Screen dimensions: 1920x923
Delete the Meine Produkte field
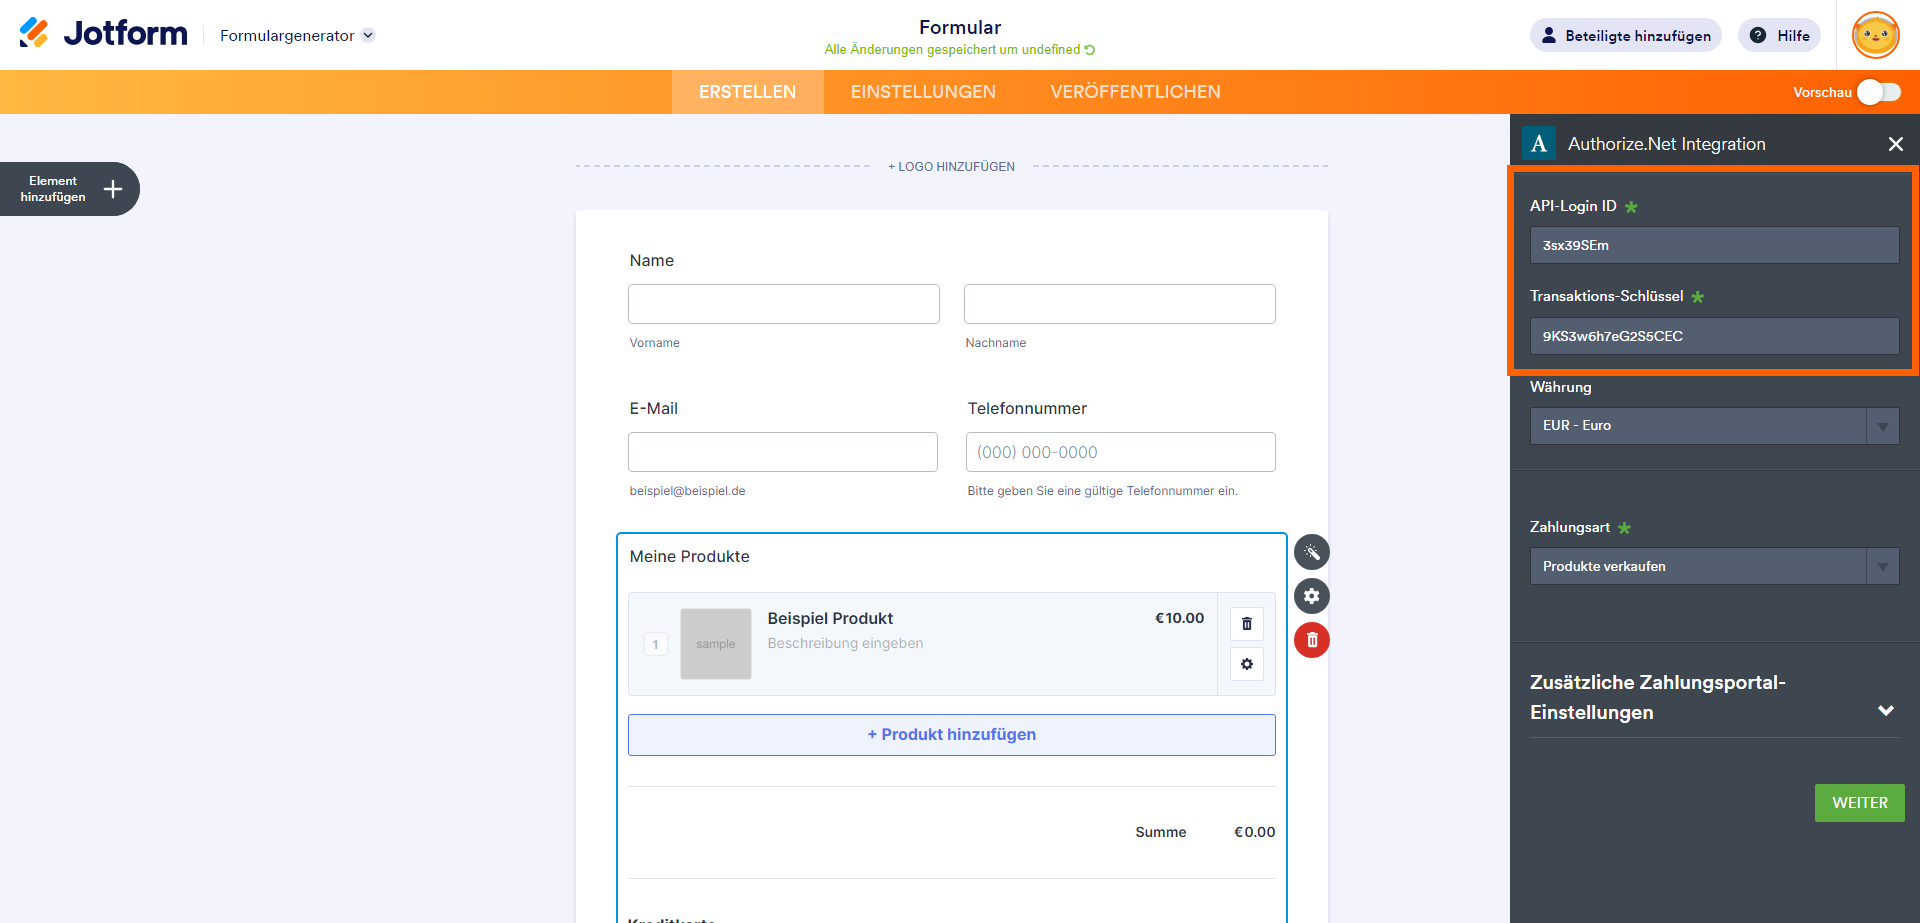(x=1312, y=640)
